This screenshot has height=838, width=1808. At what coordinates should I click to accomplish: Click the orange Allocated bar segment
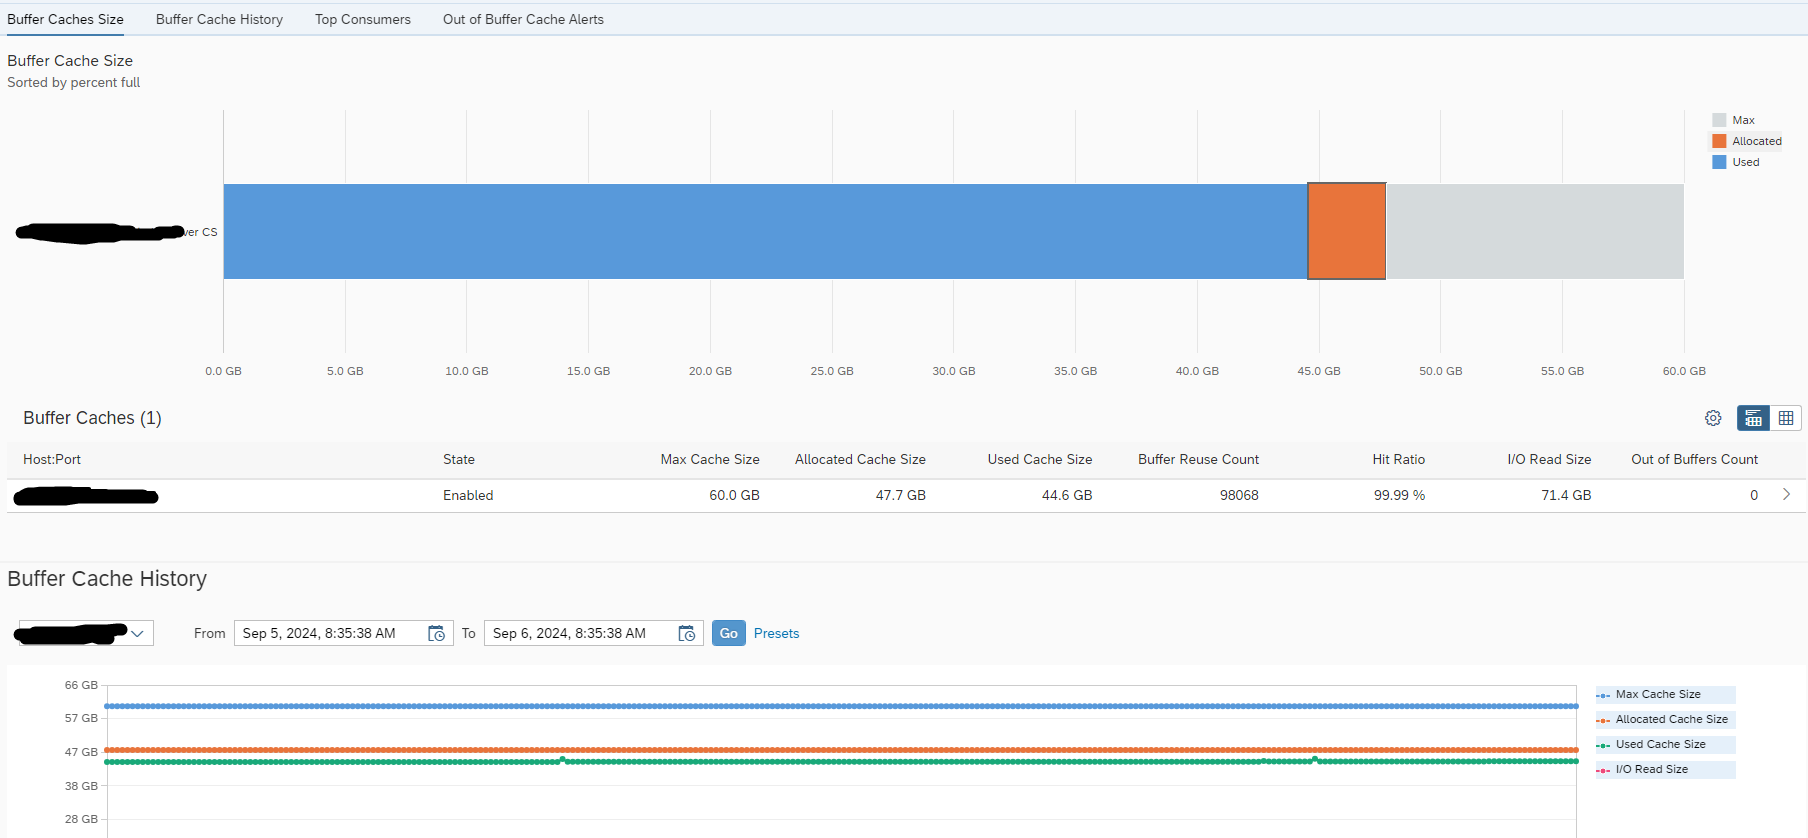coord(1347,231)
